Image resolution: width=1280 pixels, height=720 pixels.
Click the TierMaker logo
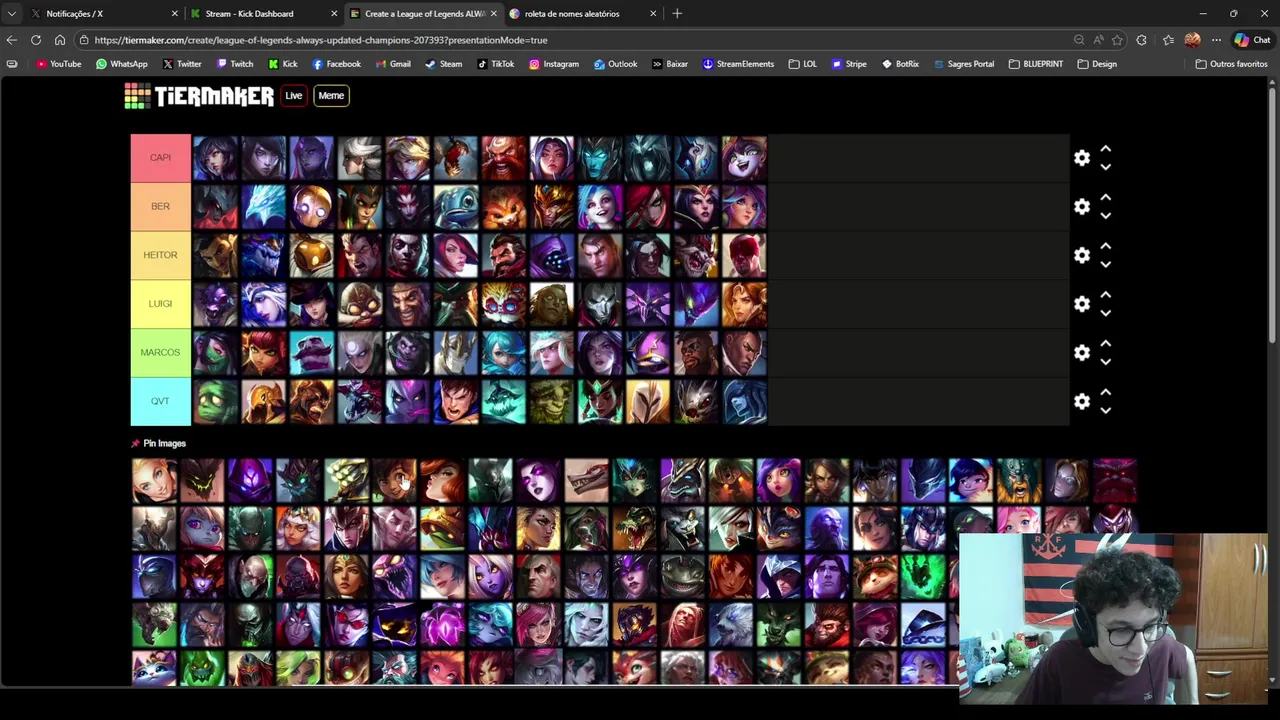click(199, 96)
